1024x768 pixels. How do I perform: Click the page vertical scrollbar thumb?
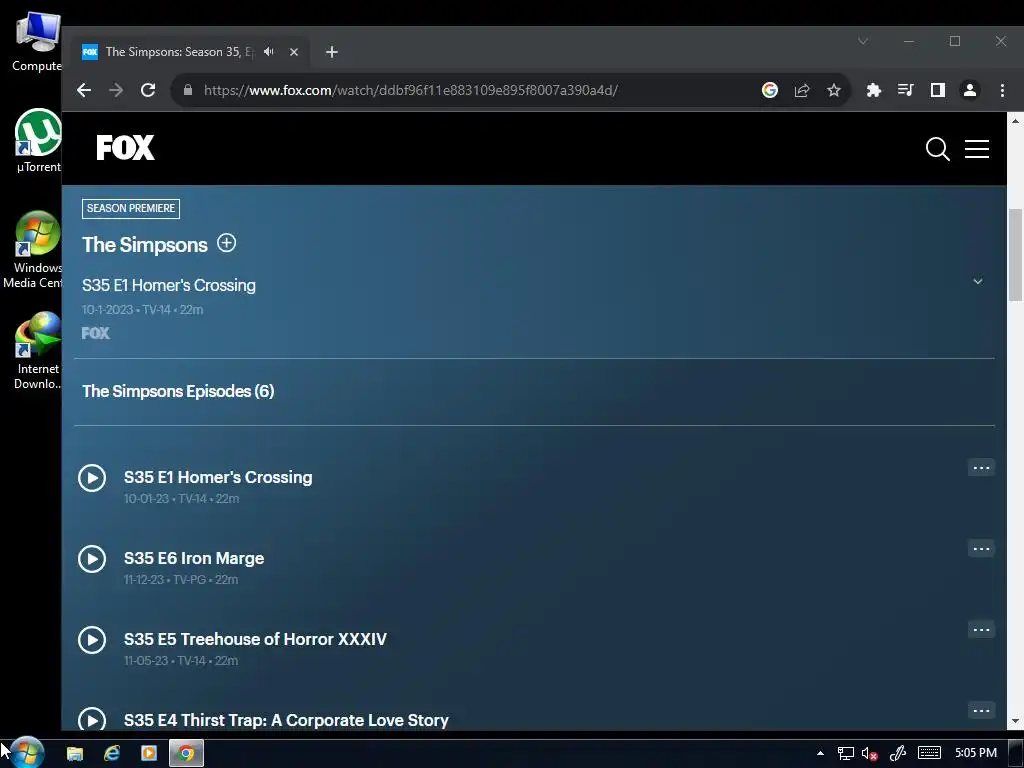1015,254
